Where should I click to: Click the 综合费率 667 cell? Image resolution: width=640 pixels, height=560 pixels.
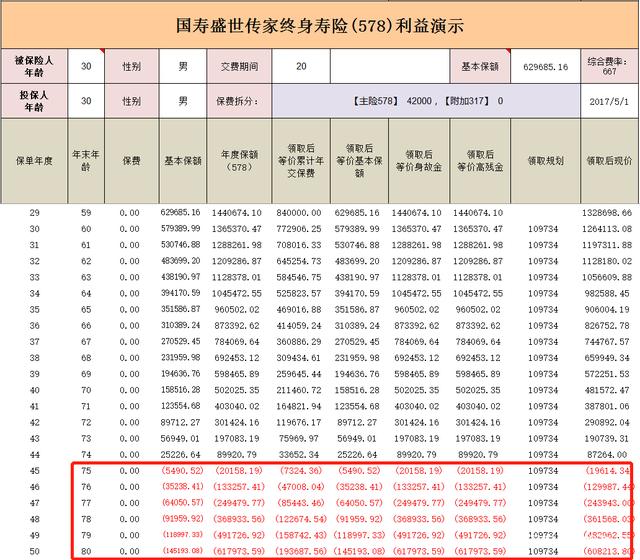coord(609,66)
